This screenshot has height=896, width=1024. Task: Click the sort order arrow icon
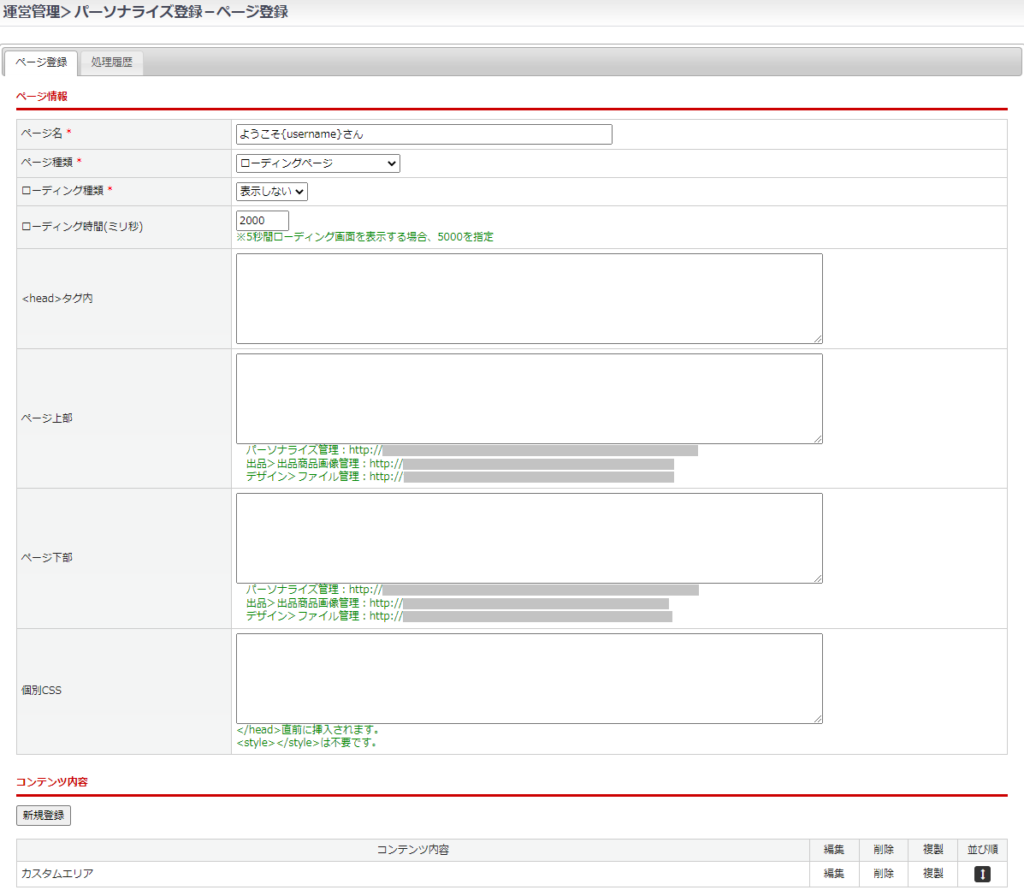(x=981, y=874)
